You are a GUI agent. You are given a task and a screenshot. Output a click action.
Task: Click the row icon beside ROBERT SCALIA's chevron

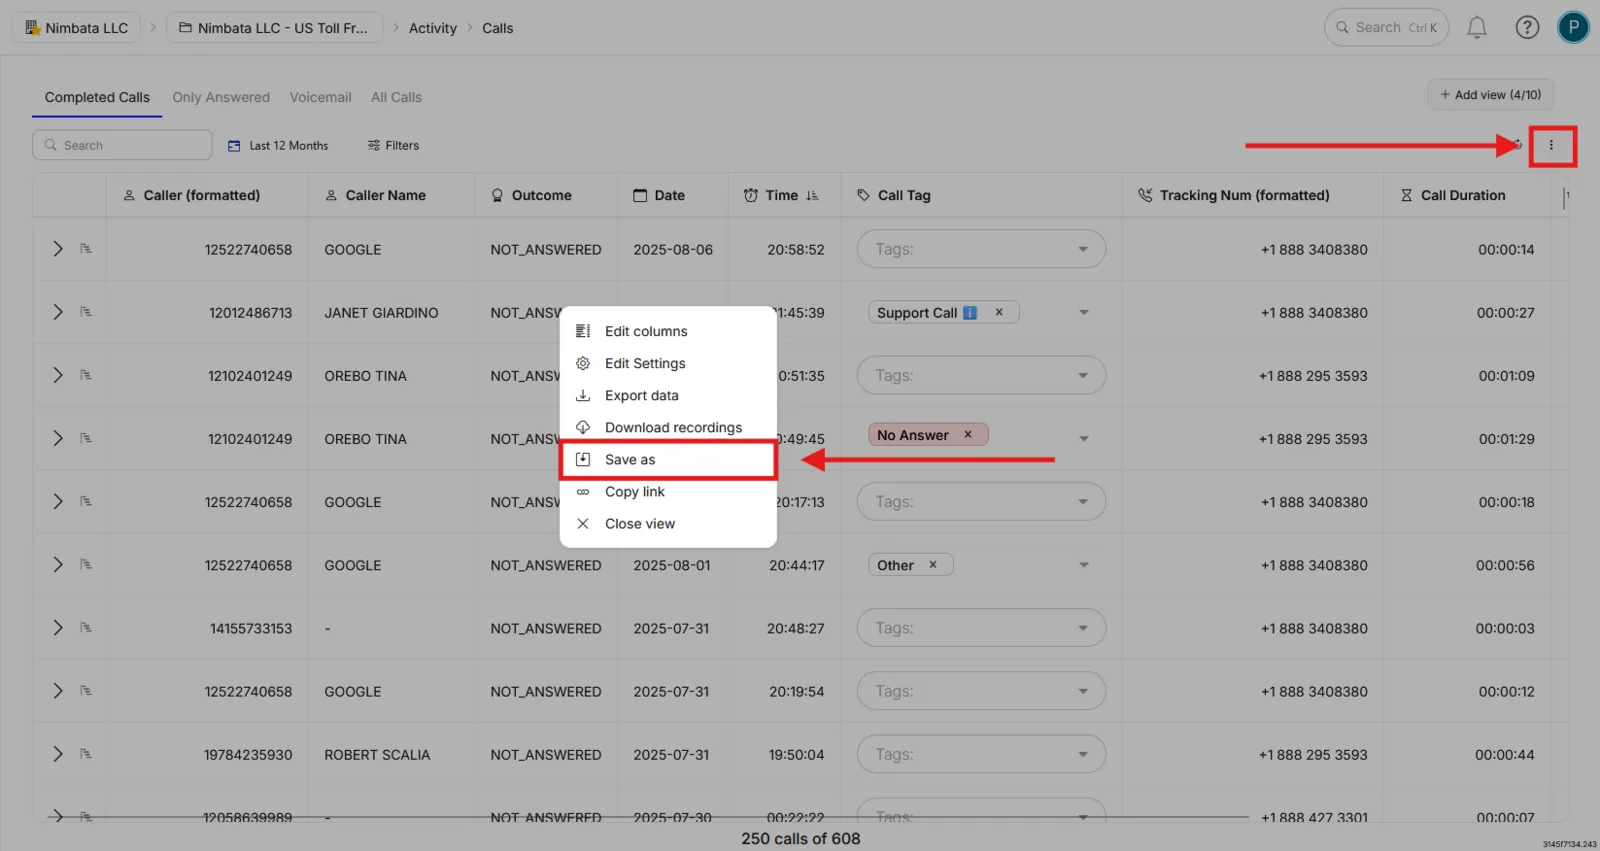tap(86, 754)
